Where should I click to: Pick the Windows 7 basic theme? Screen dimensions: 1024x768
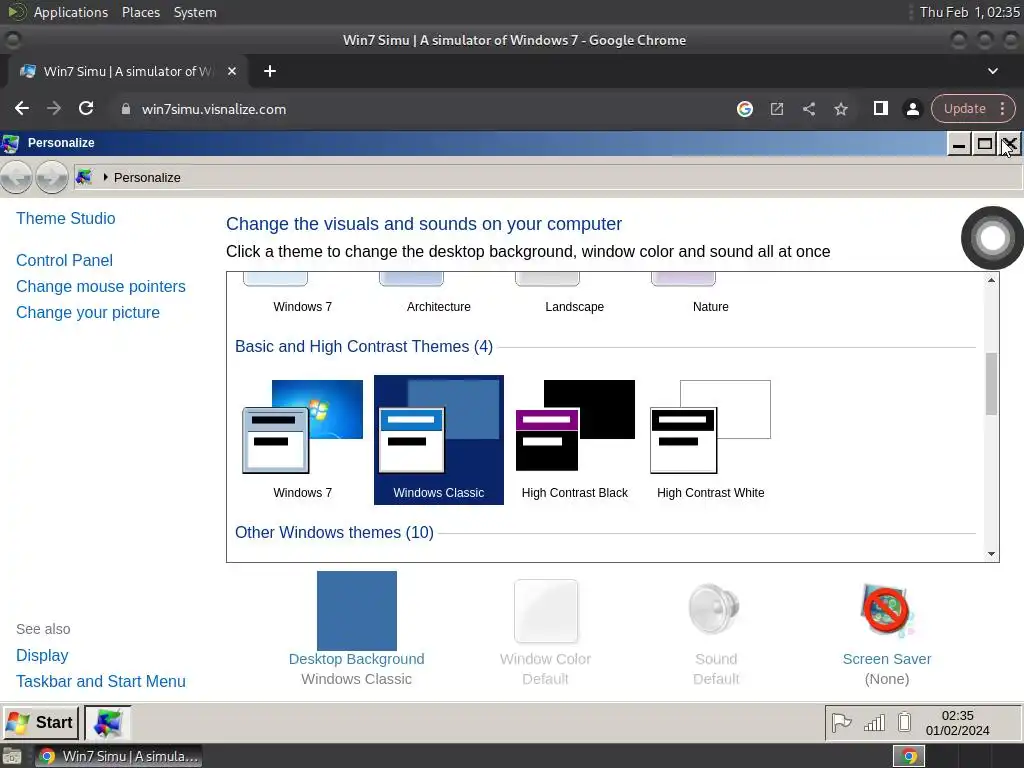302,440
